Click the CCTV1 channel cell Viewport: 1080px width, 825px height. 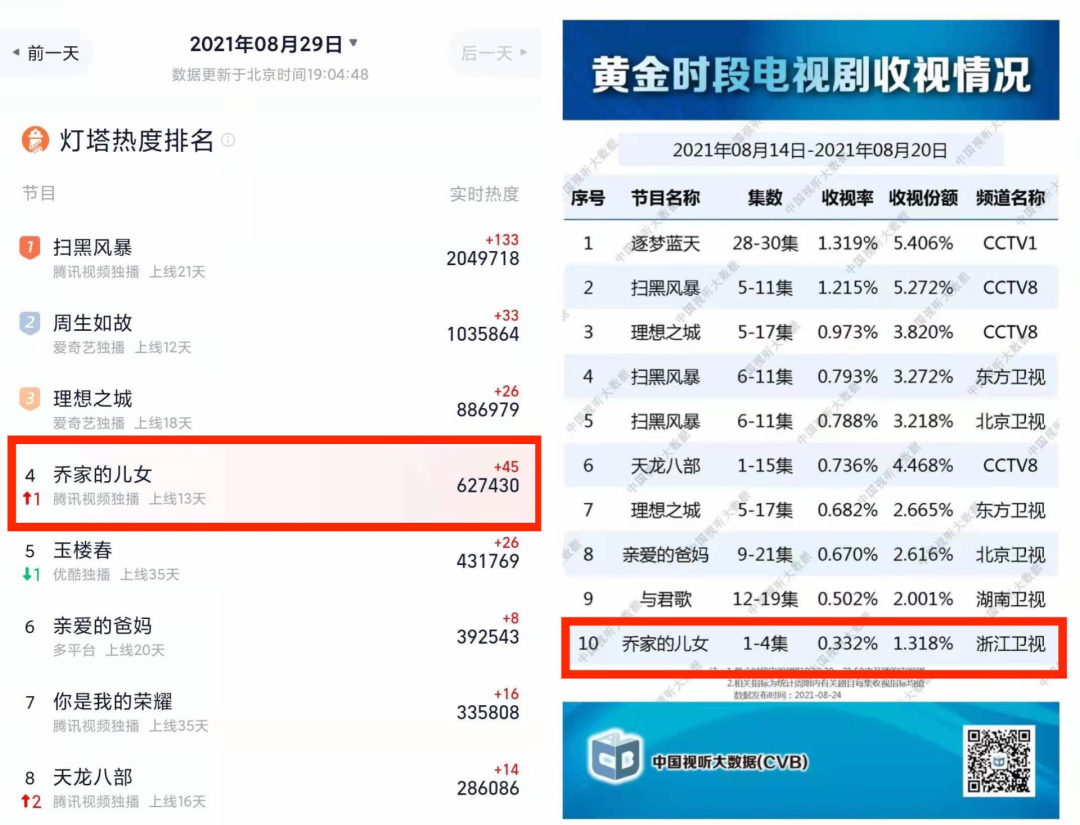[1010, 244]
